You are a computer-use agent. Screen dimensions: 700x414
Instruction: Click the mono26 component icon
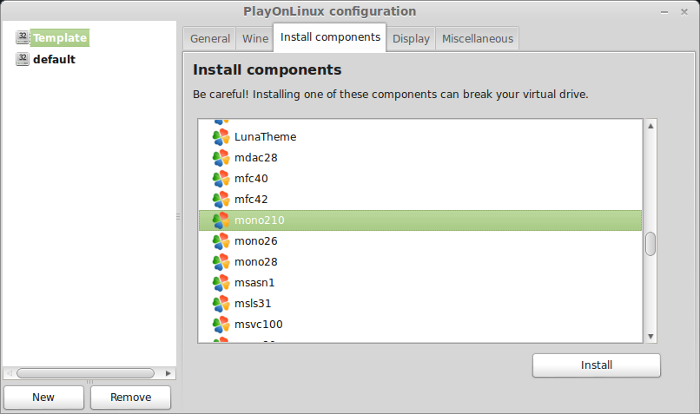click(x=221, y=241)
